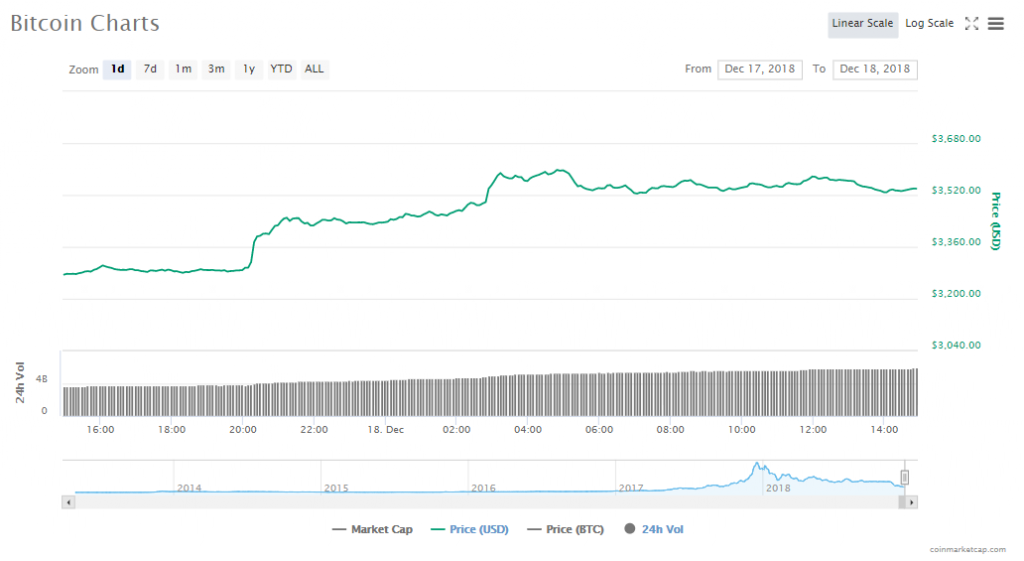
Task: Choose the YTD zoom option
Action: coord(282,69)
